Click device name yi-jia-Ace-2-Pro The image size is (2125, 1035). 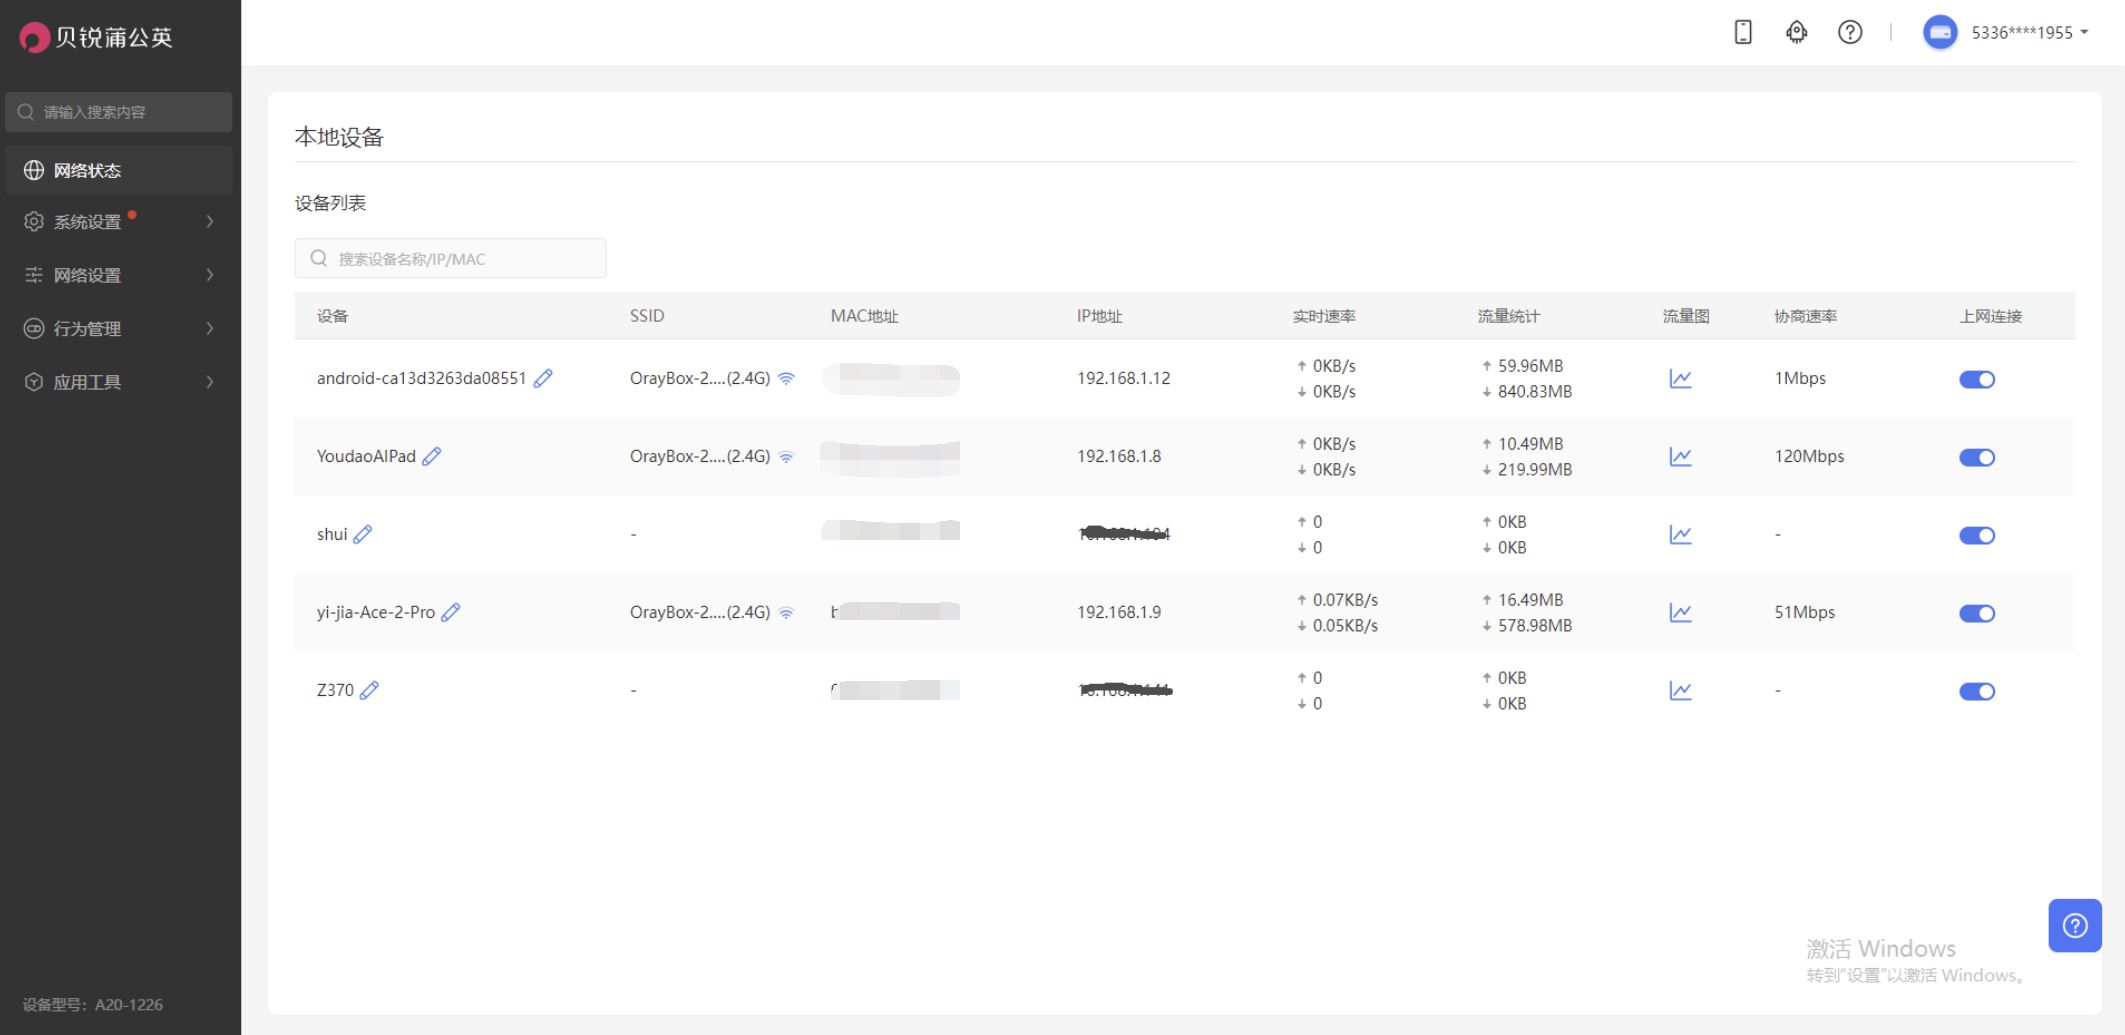tap(376, 612)
